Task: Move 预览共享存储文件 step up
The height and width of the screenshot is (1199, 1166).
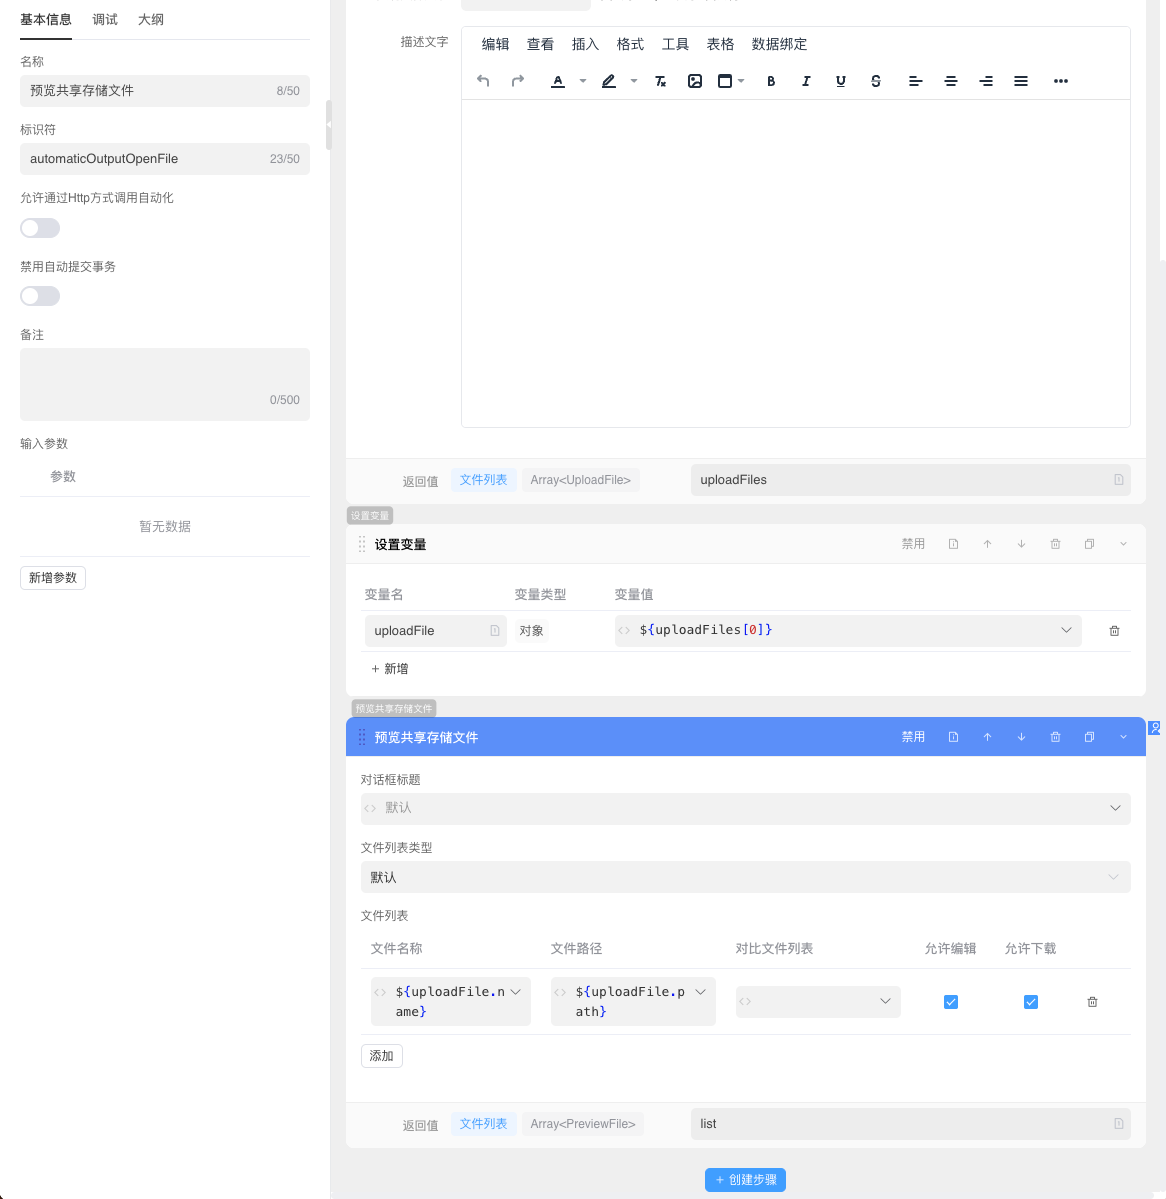Action: 987,737
